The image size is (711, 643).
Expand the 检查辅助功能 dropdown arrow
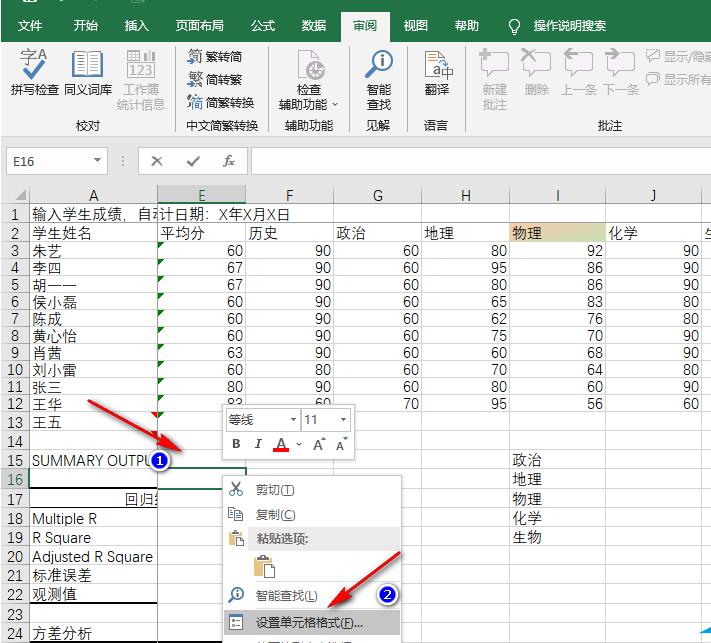pos(335,105)
